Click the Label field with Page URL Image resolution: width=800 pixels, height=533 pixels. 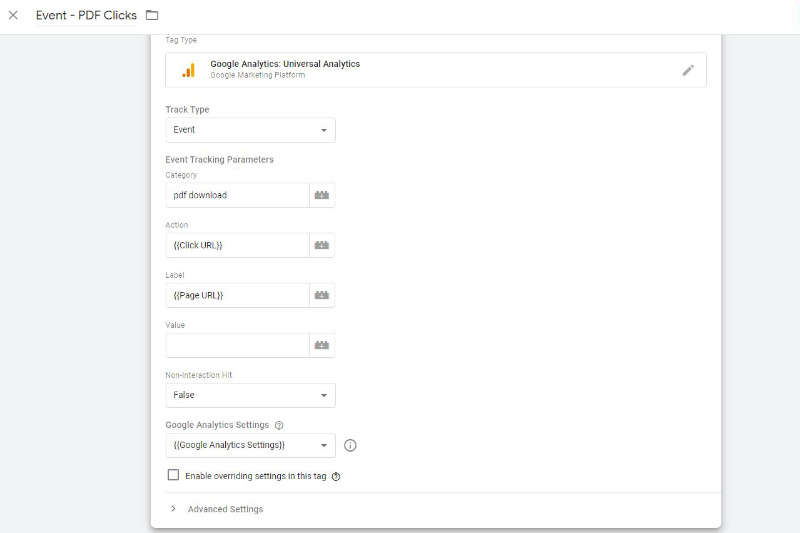click(238, 295)
